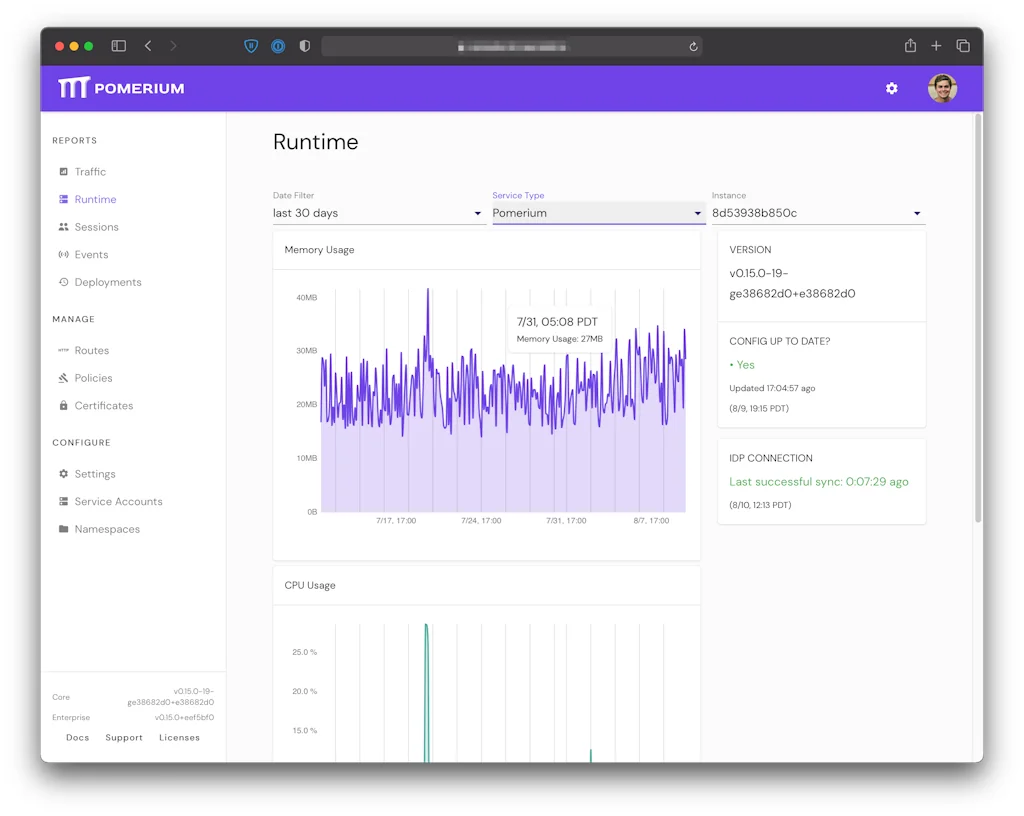Open the Service Type dropdown
This screenshot has height=816, width=1024.
[597, 213]
